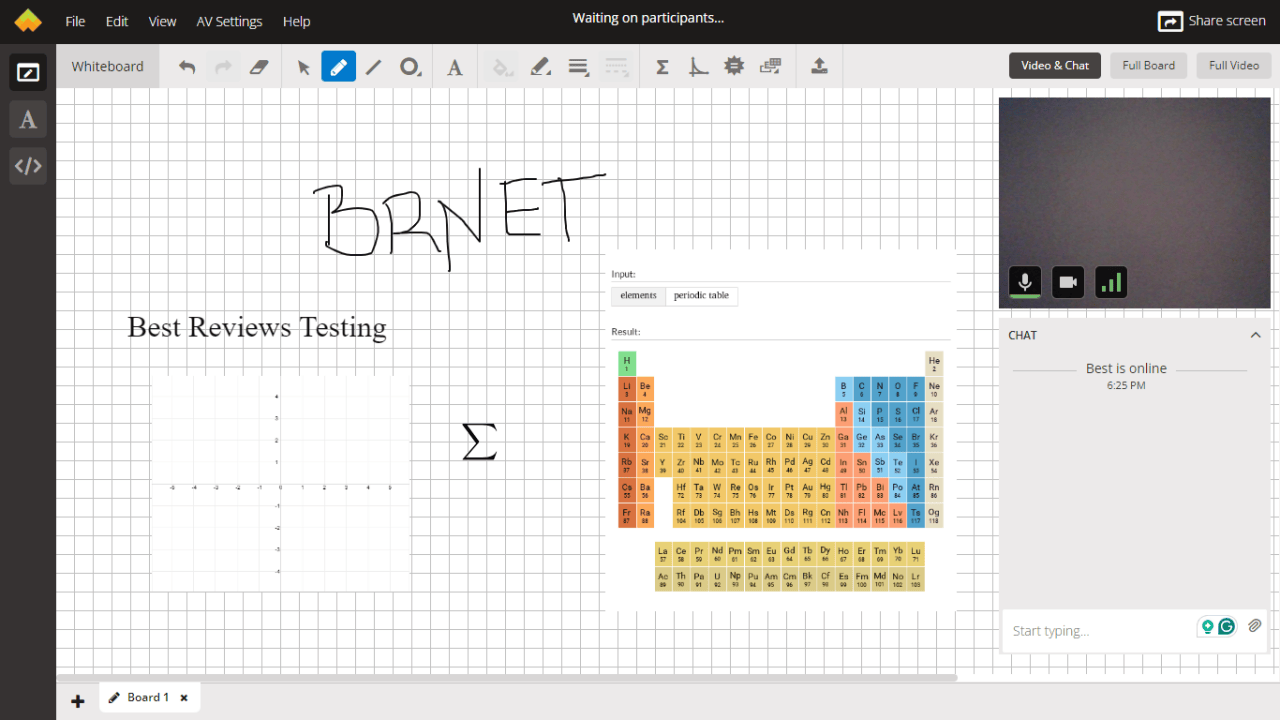Toggle the video camera off

click(x=1068, y=283)
